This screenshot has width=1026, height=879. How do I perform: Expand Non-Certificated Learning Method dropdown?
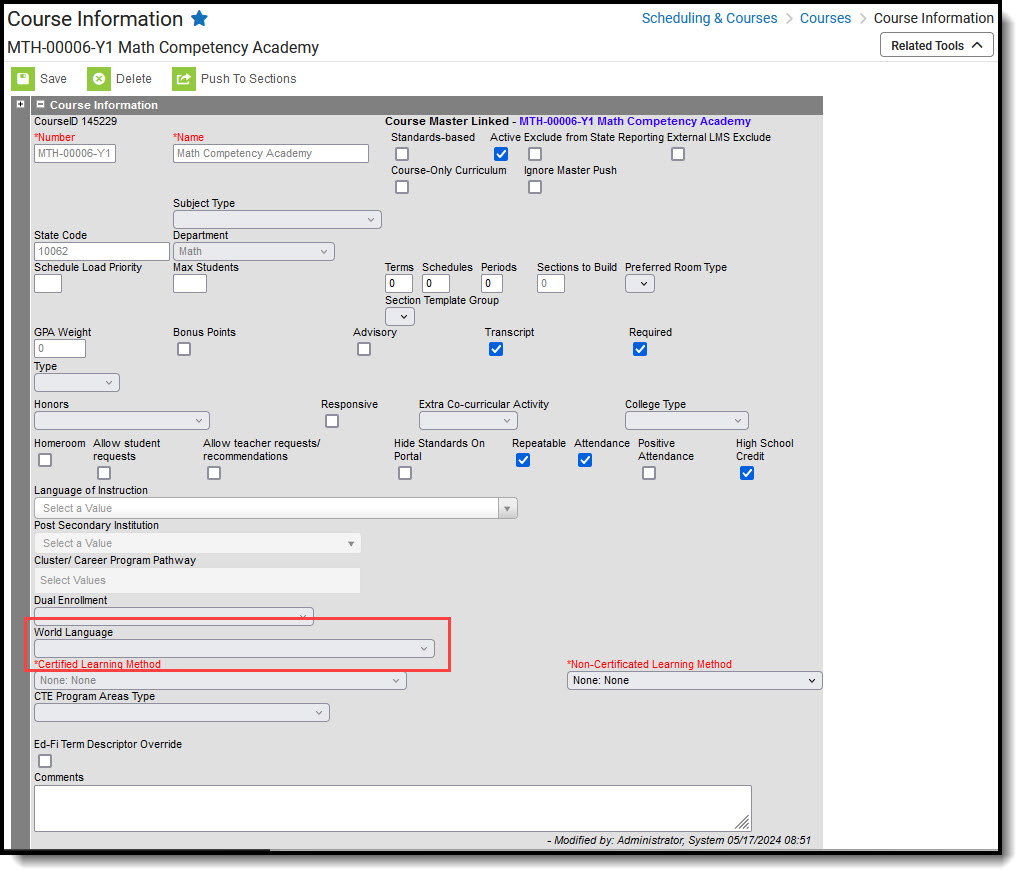coord(694,681)
